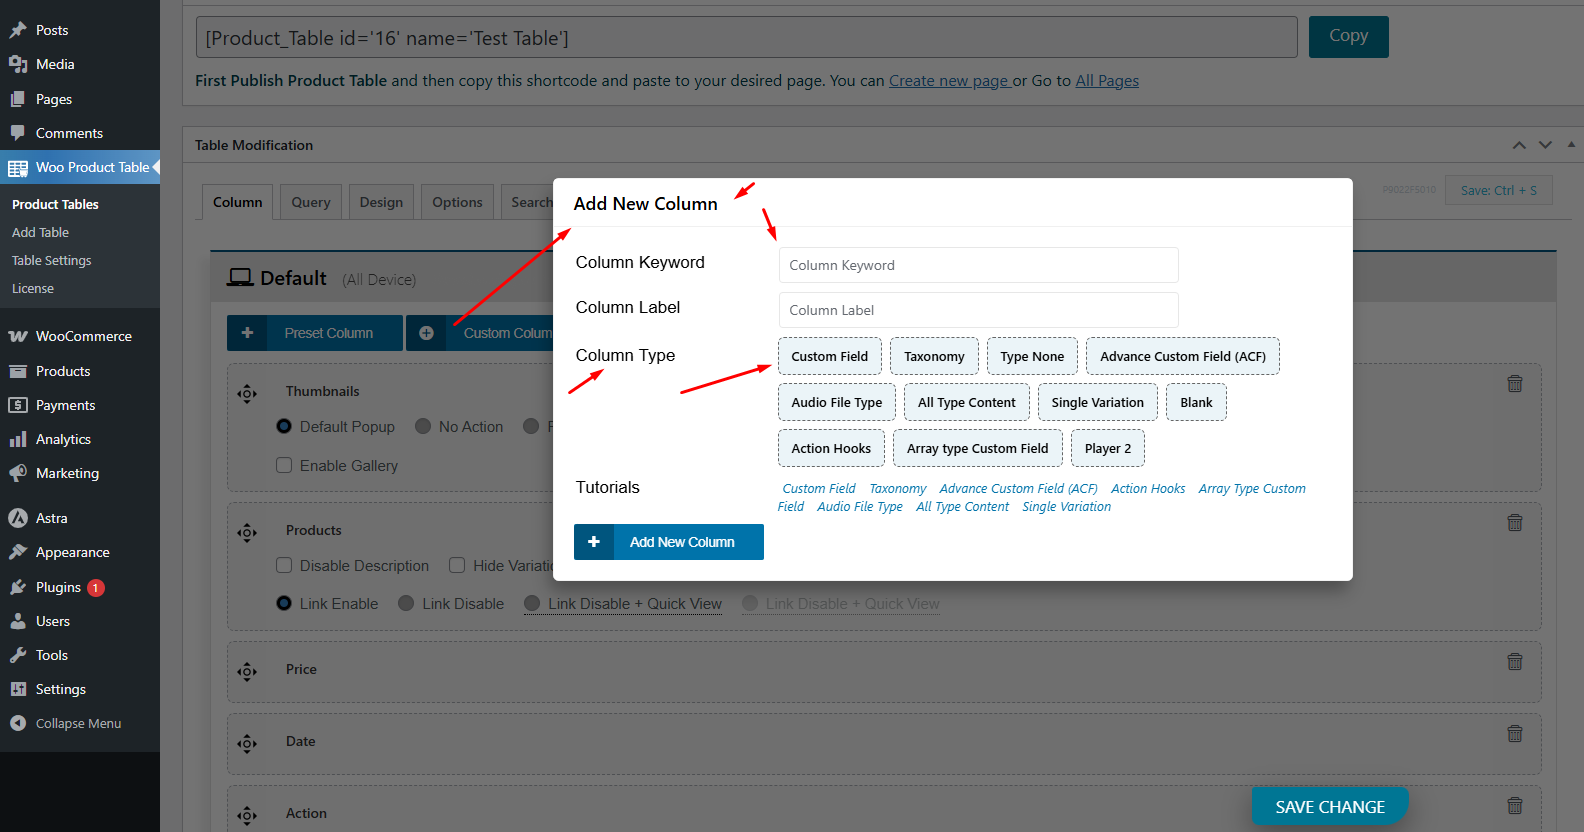The image size is (1584, 832).
Task: Click the move handle for Products row
Action: 247,532
